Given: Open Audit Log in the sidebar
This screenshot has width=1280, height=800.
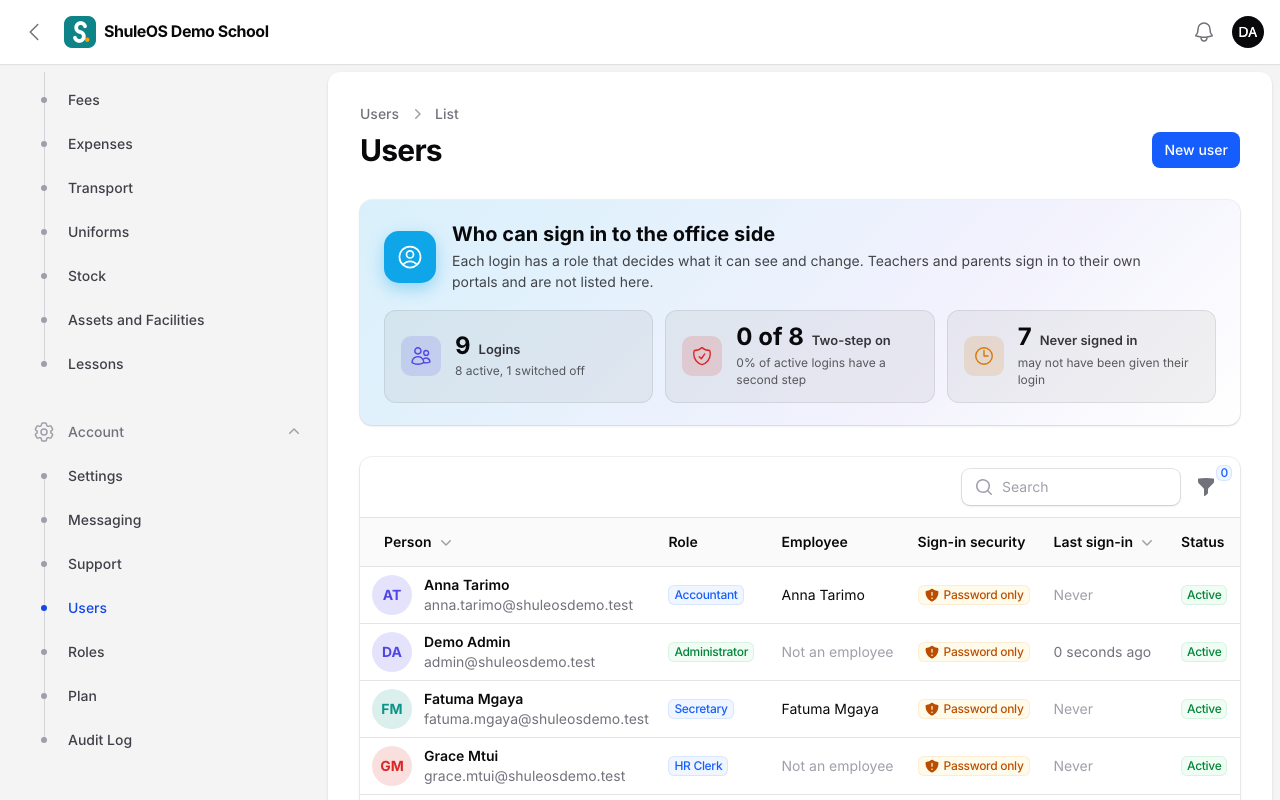Looking at the screenshot, I should pyautogui.click(x=100, y=740).
